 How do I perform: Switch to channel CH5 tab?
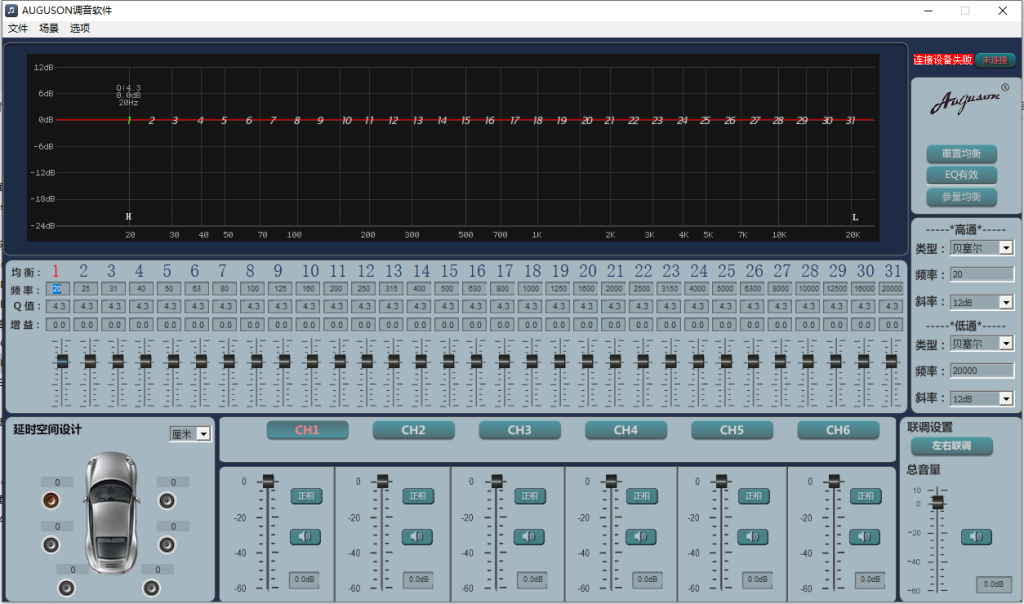(x=732, y=430)
